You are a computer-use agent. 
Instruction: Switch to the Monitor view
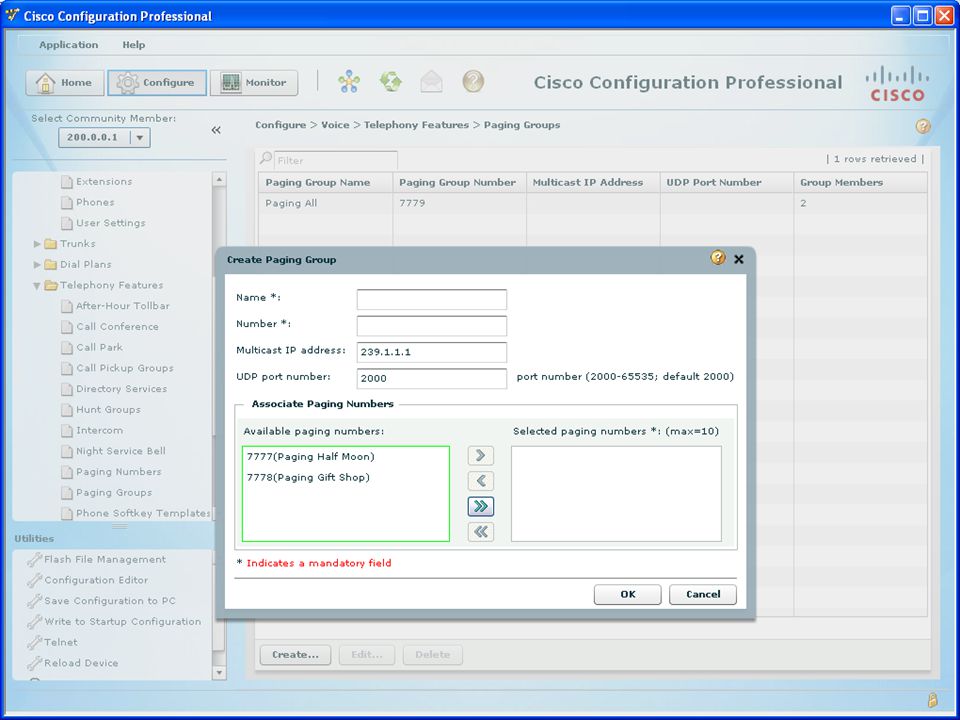click(x=254, y=83)
